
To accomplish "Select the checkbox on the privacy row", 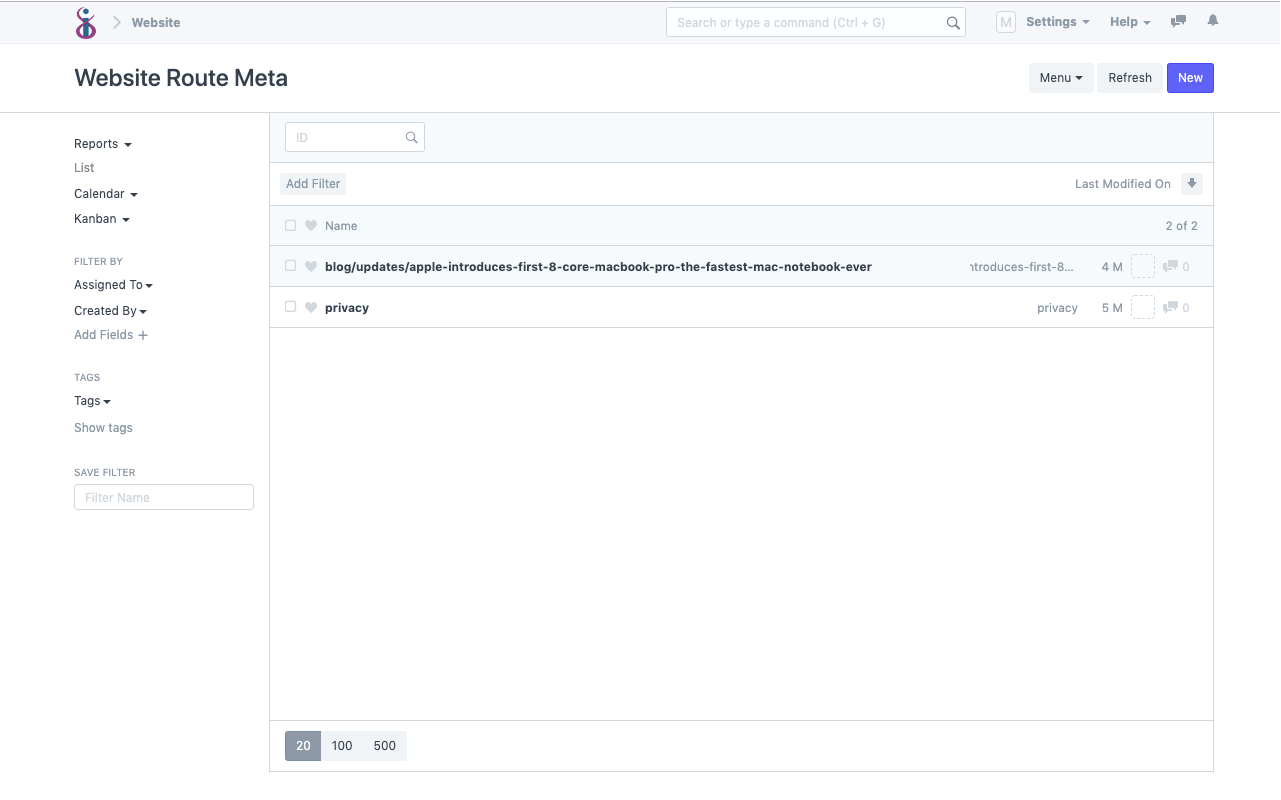I will [x=290, y=307].
